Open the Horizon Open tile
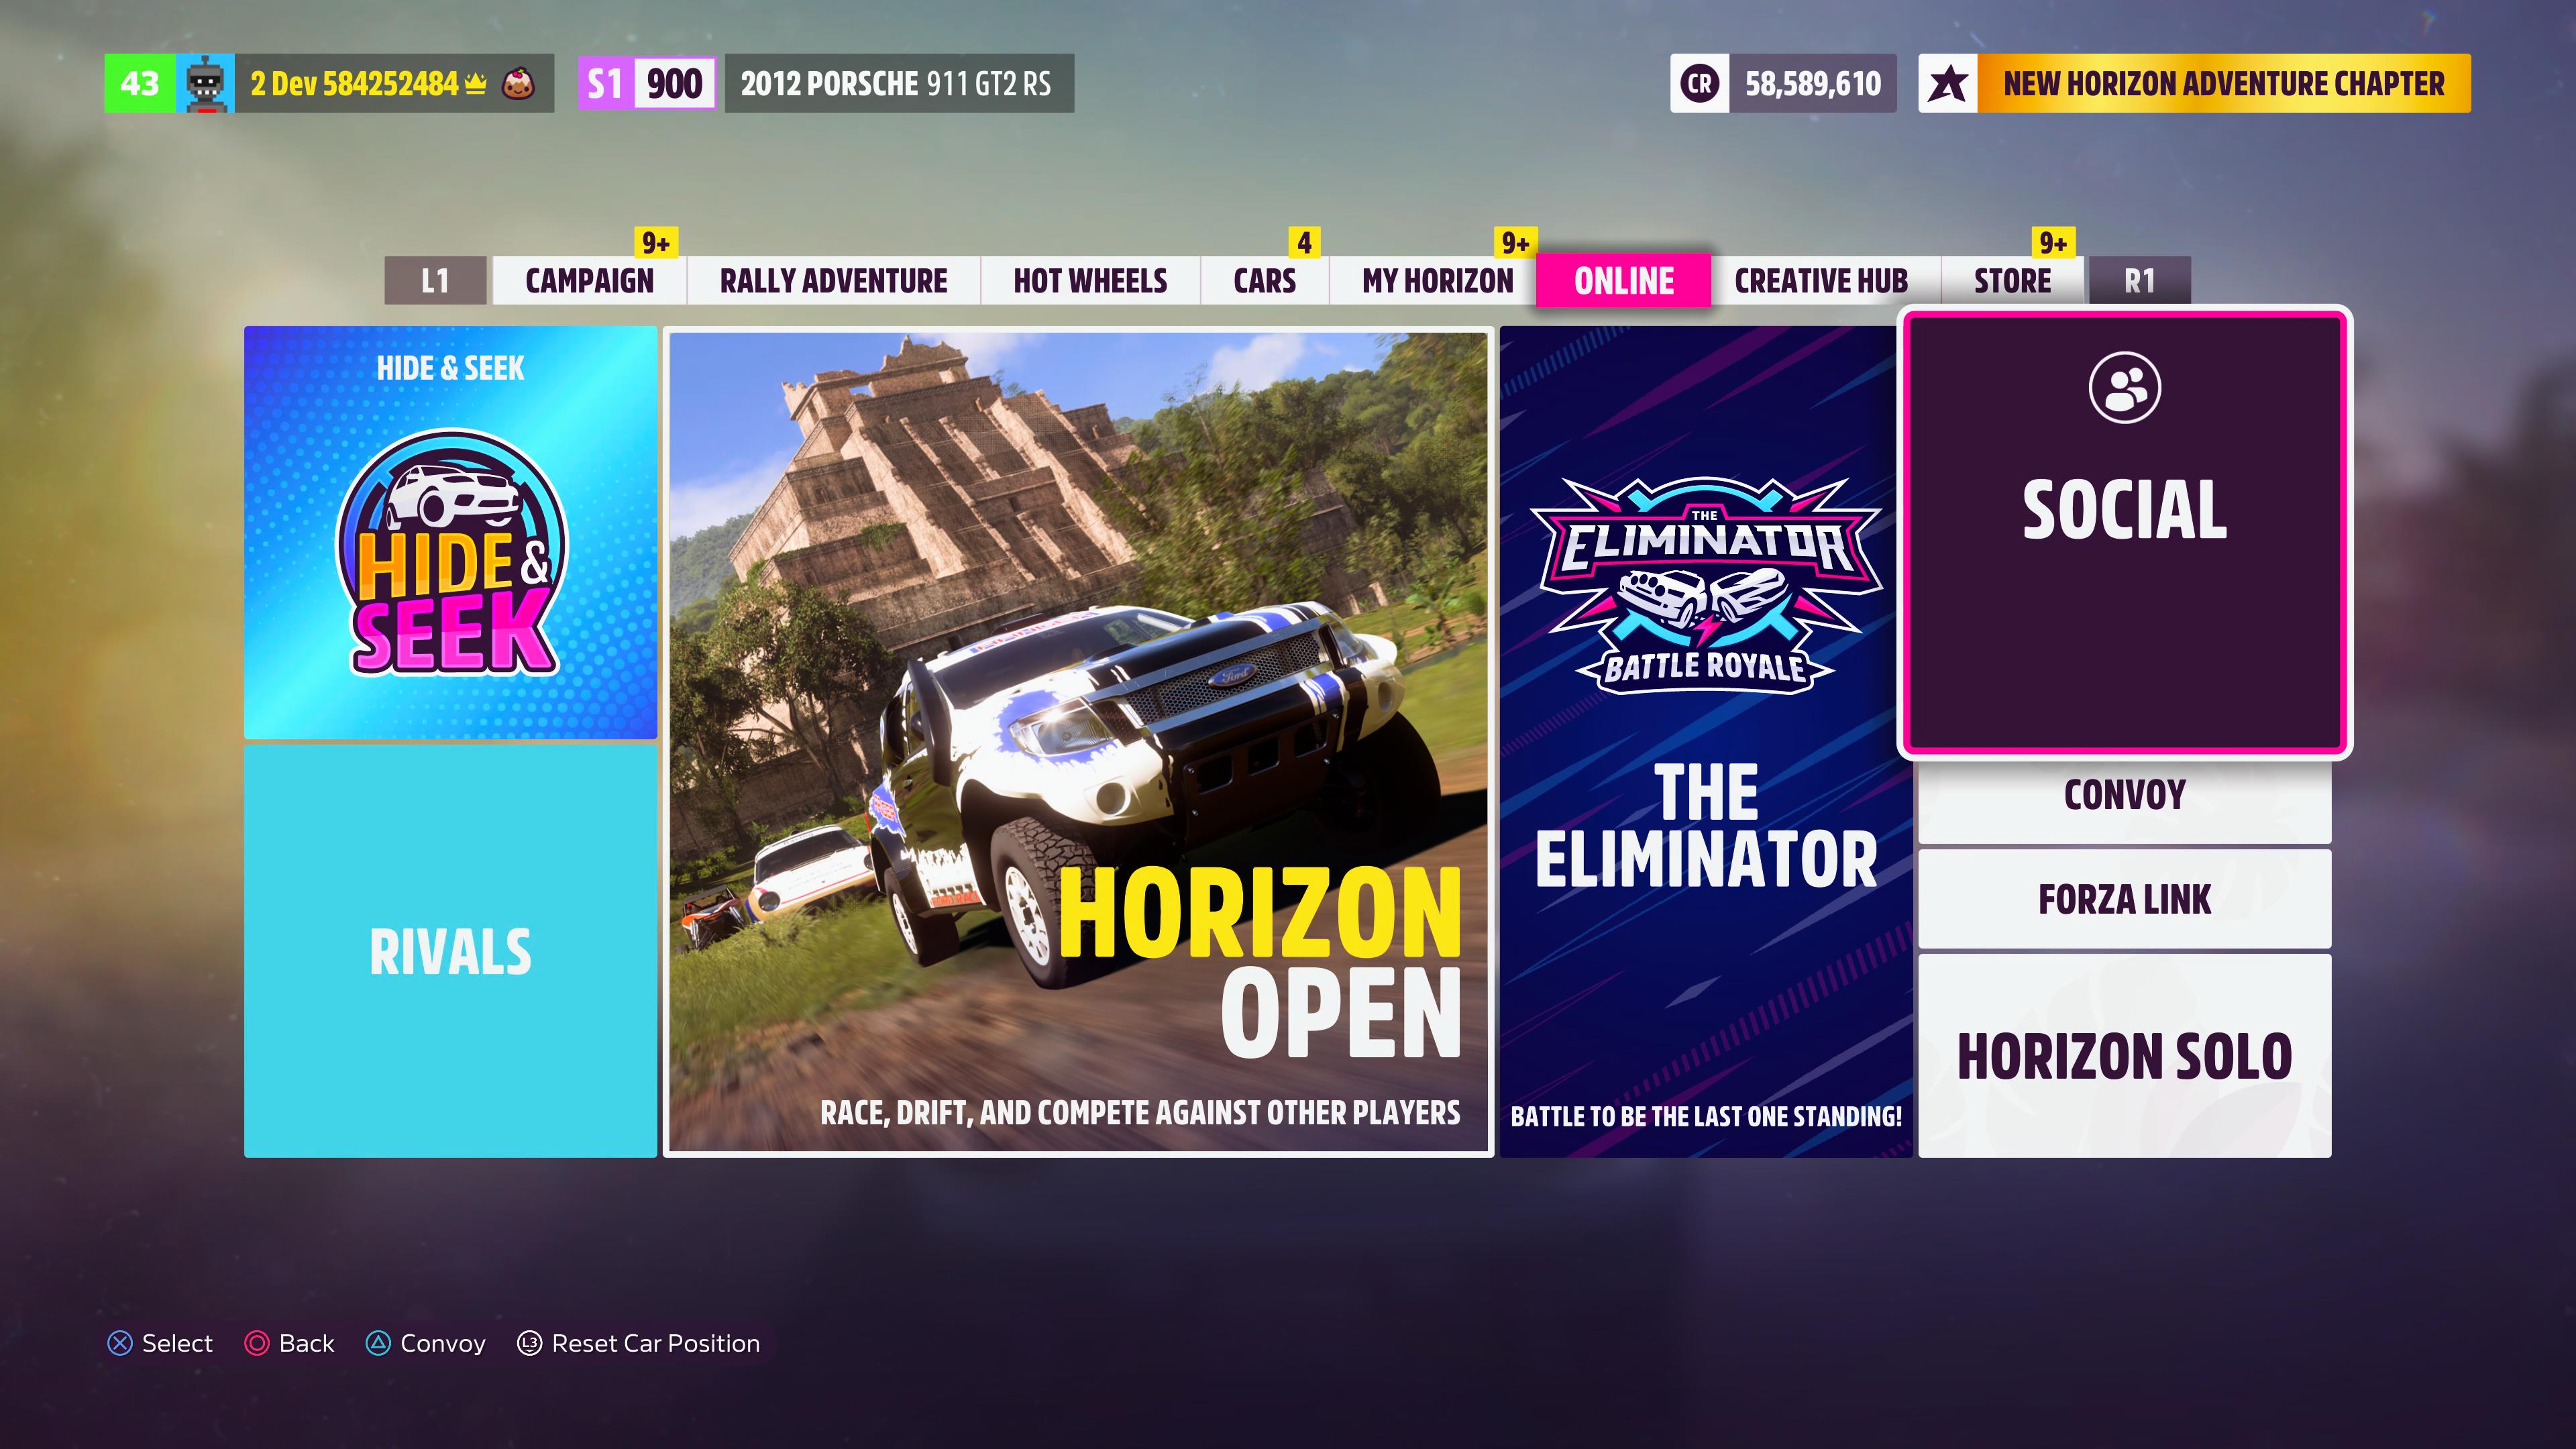This screenshot has height=1449, width=2576. pyautogui.click(x=1079, y=742)
